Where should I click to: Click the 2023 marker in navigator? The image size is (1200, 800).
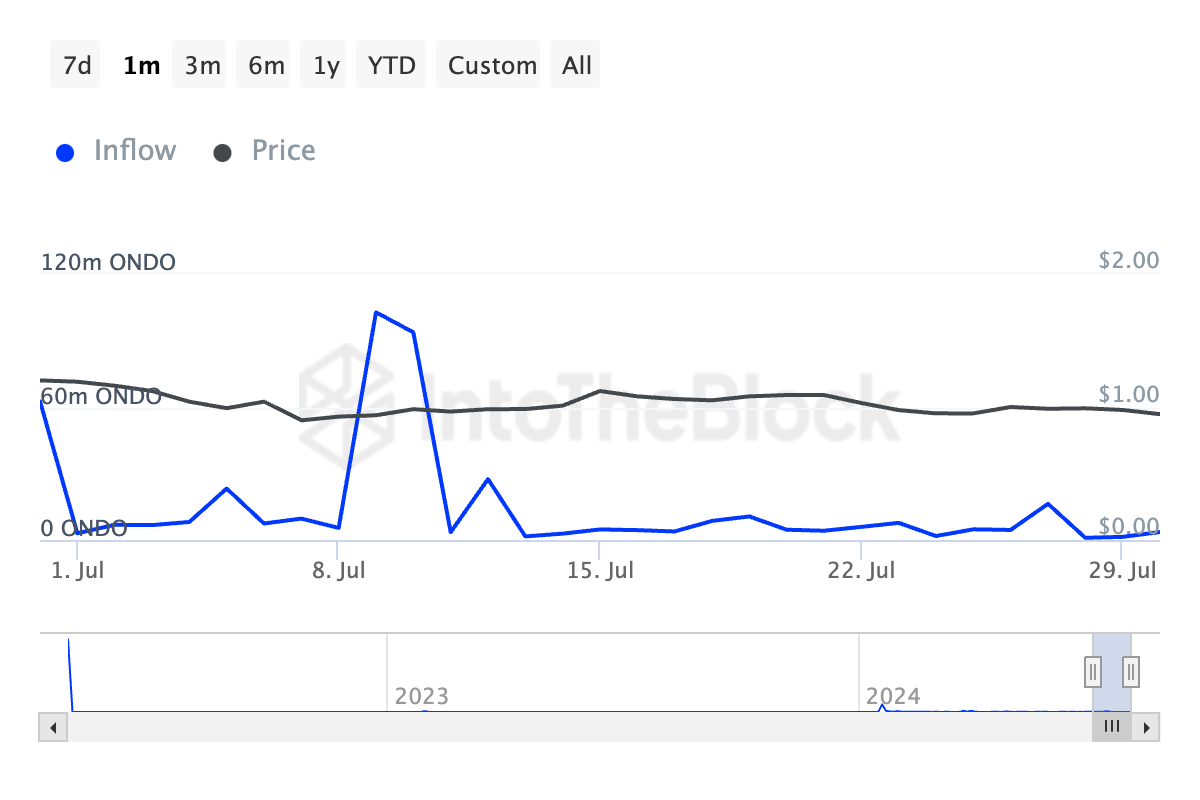pyautogui.click(x=421, y=696)
